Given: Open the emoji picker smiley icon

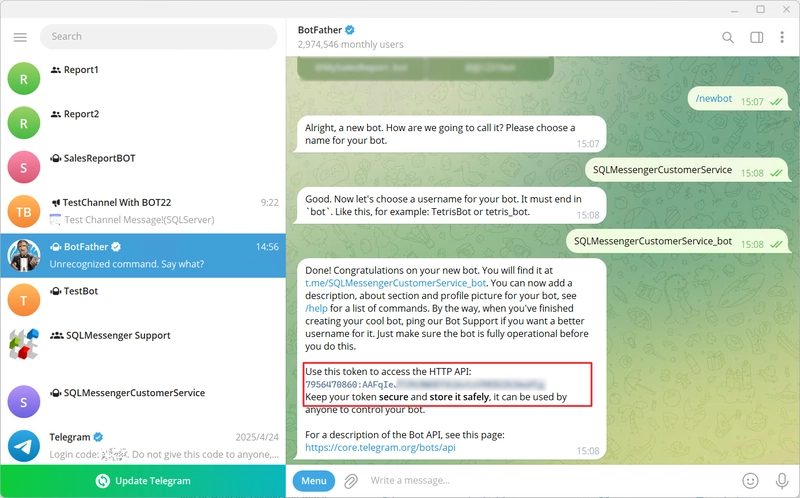Looking at the screenshot, I should [750, 481].
